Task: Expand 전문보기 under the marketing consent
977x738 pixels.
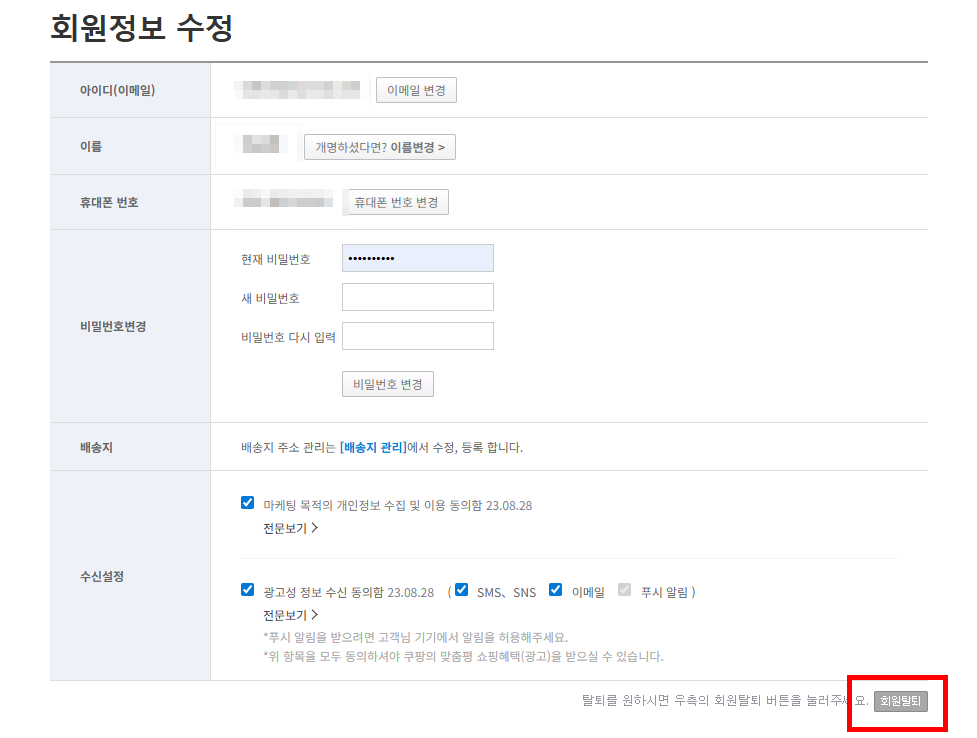Action: coord(290,528)
